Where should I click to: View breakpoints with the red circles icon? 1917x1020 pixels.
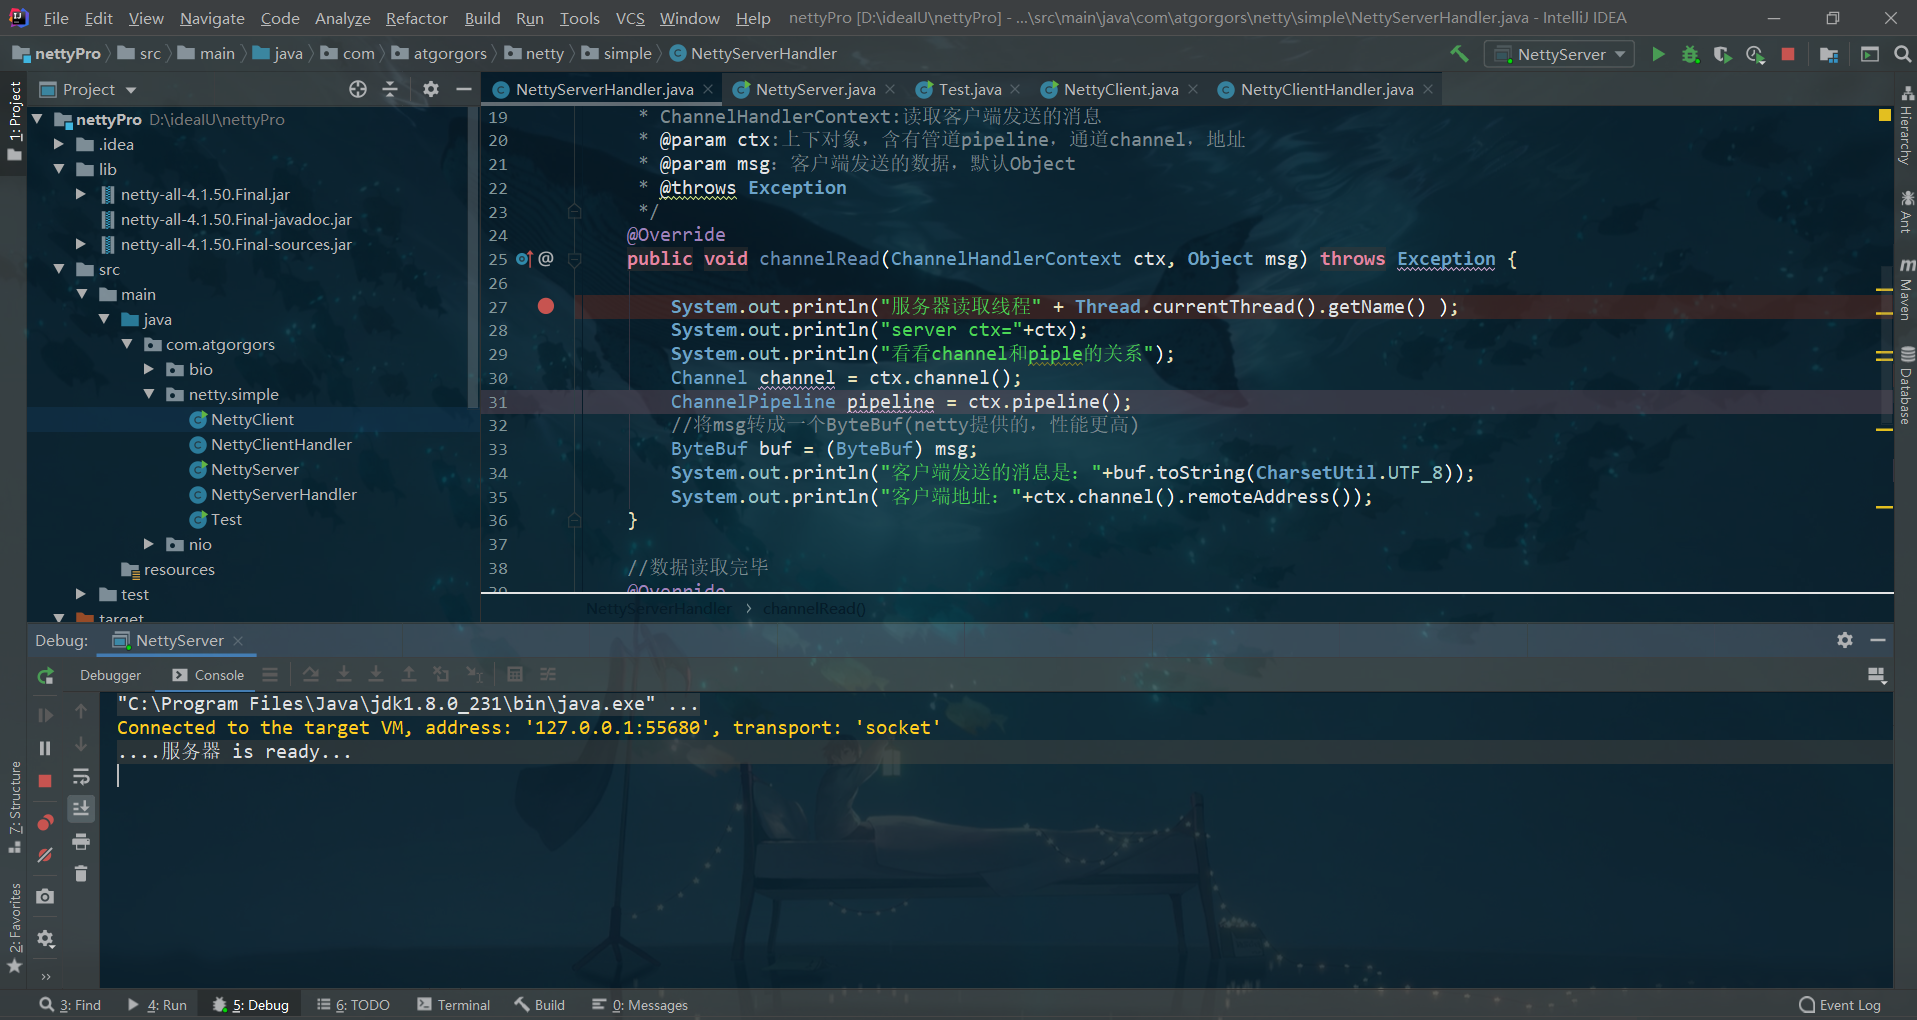45,822
